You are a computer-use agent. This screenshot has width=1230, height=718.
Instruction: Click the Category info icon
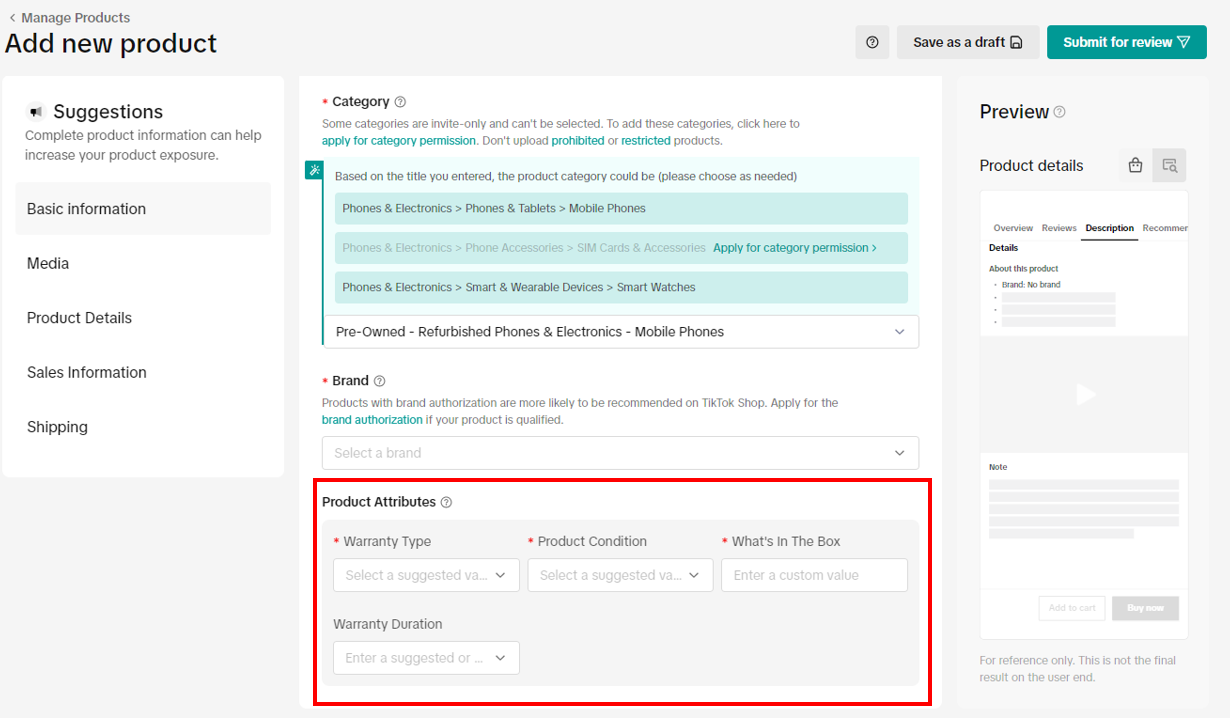pyautogui.click(x=400, y=102)
